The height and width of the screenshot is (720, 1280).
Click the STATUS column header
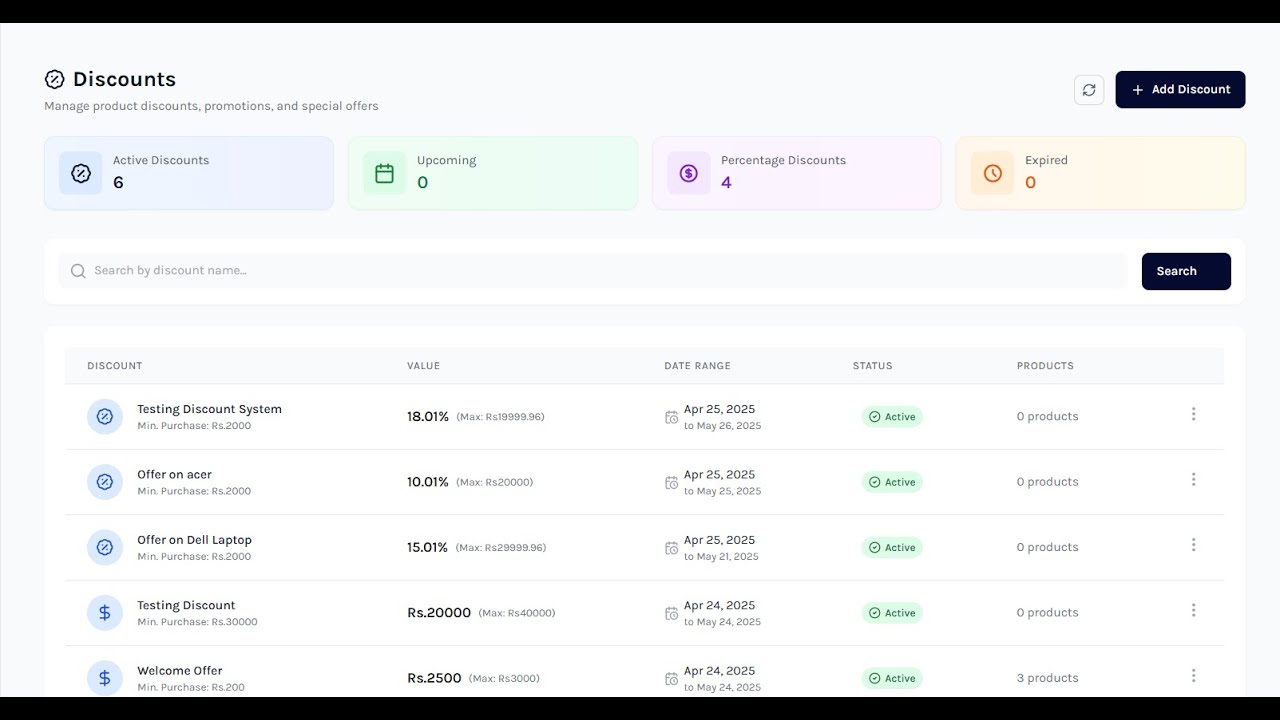(873, 366)
